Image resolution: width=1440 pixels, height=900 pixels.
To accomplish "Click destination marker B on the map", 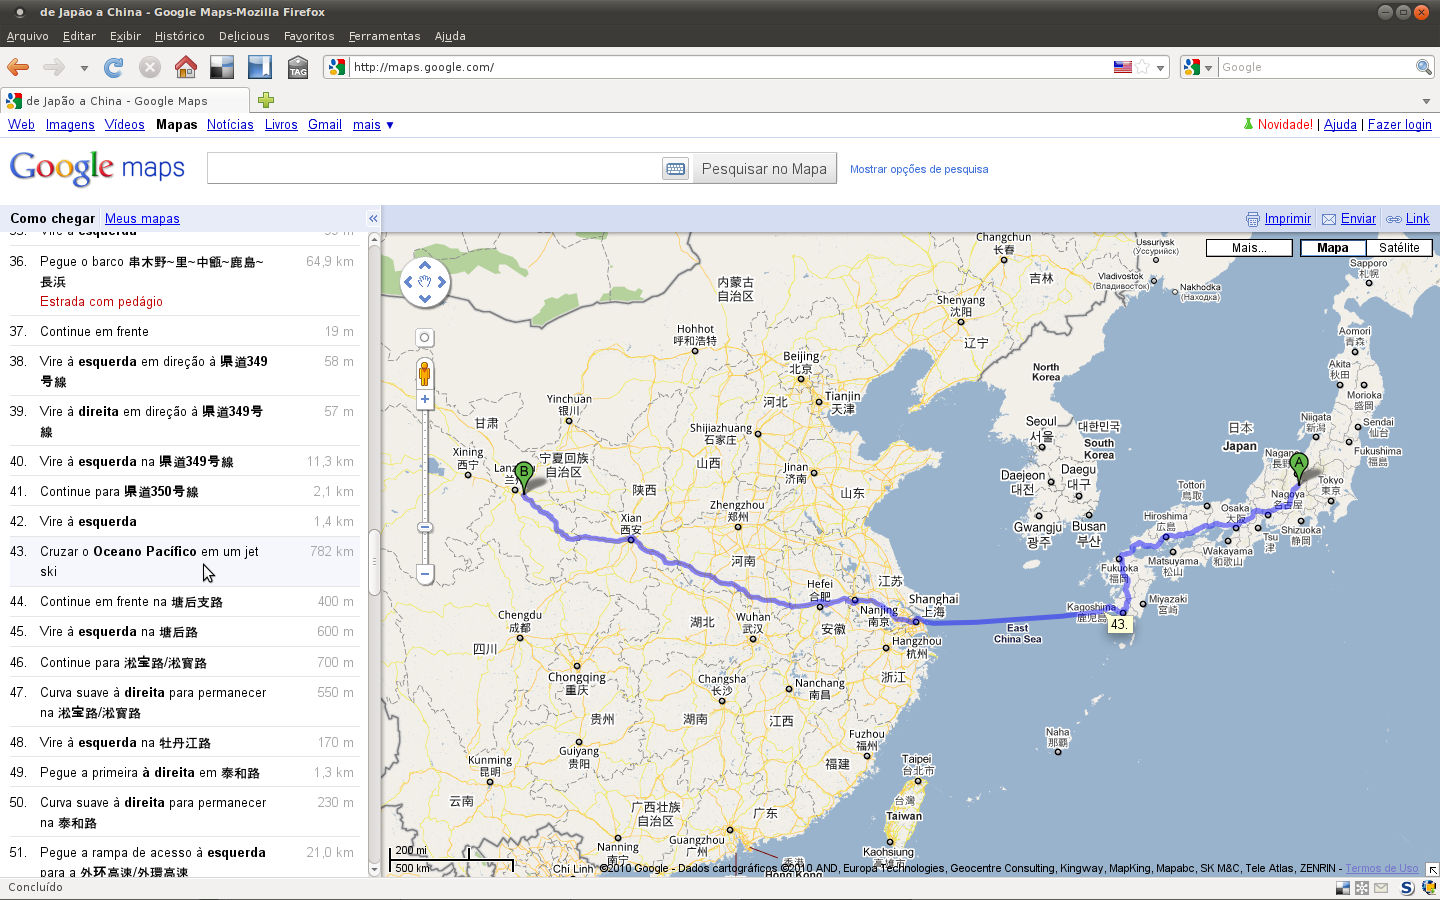I will (523, 476).
